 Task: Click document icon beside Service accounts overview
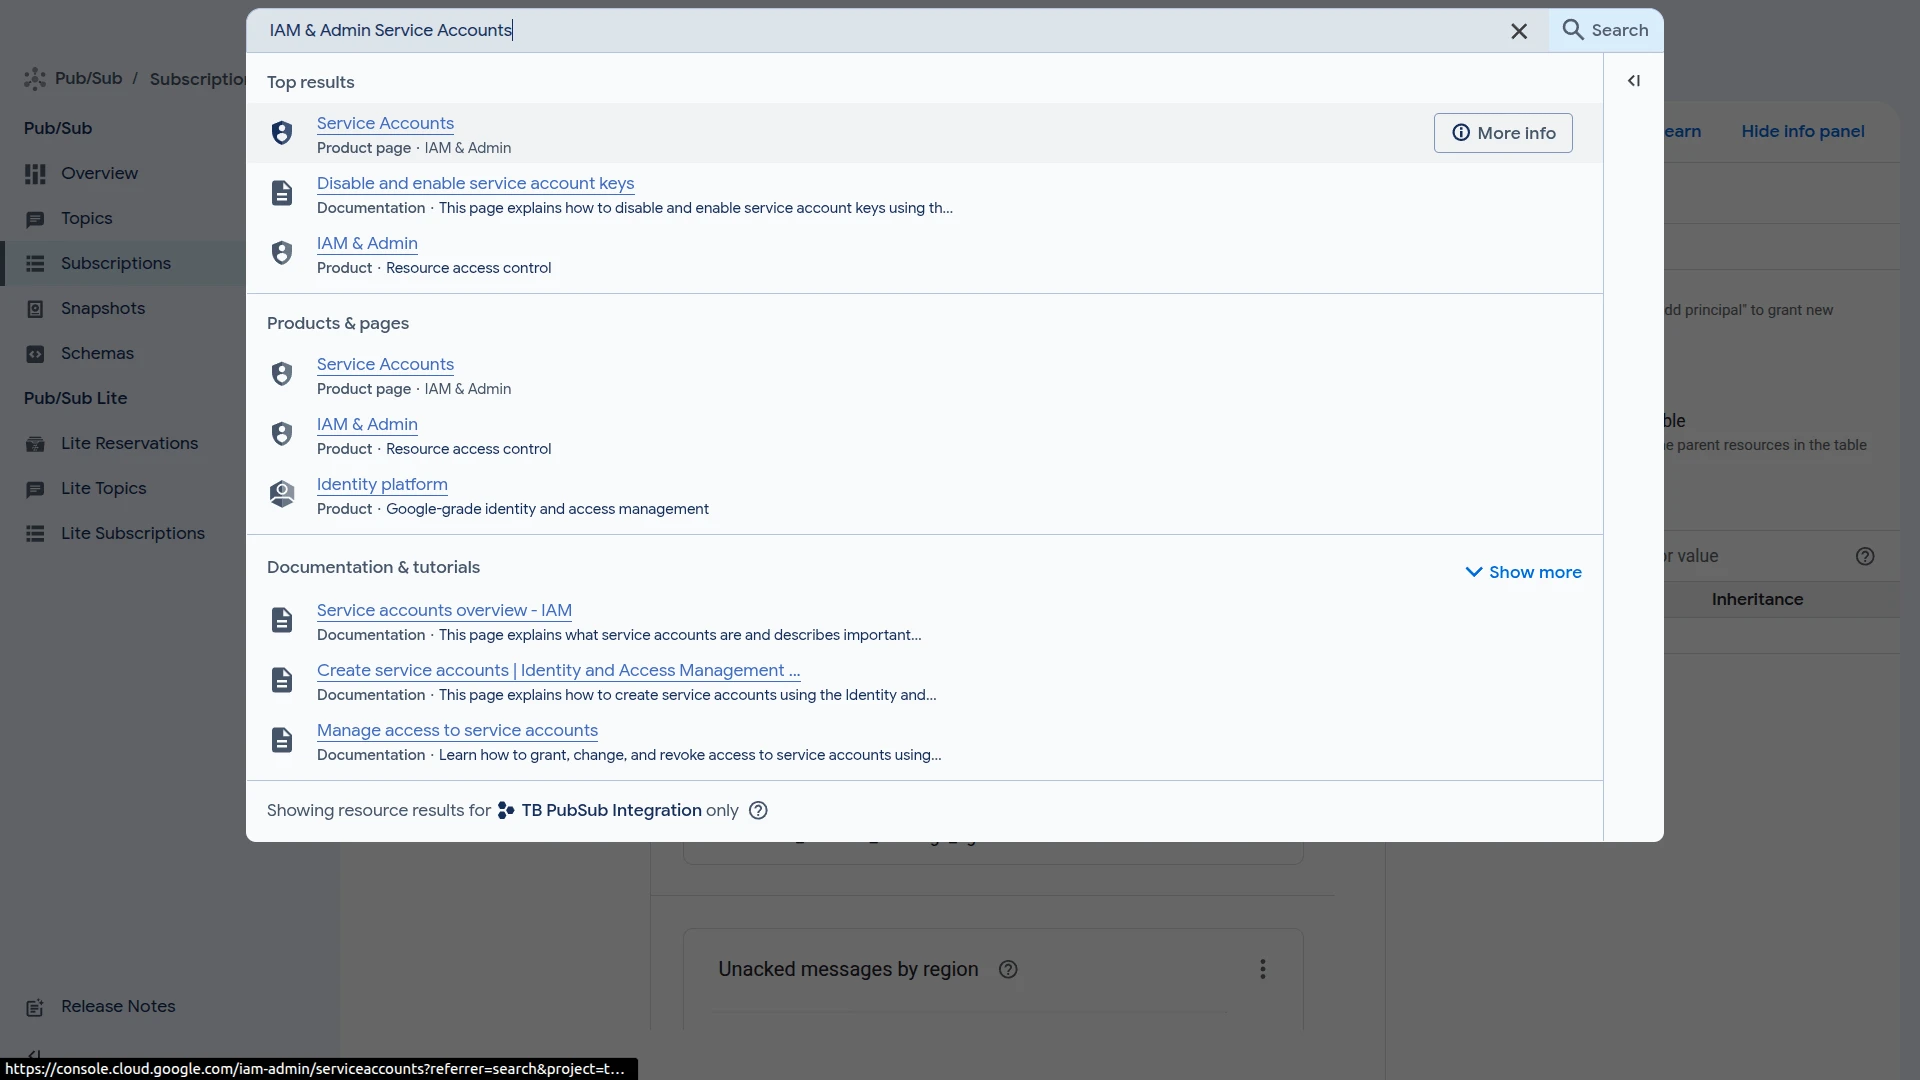[282, 620]
